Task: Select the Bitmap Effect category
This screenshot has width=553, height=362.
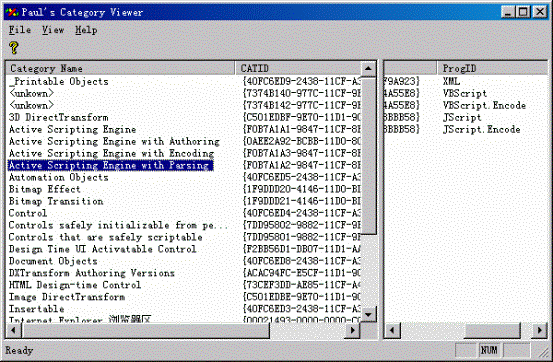Action: 45,189
